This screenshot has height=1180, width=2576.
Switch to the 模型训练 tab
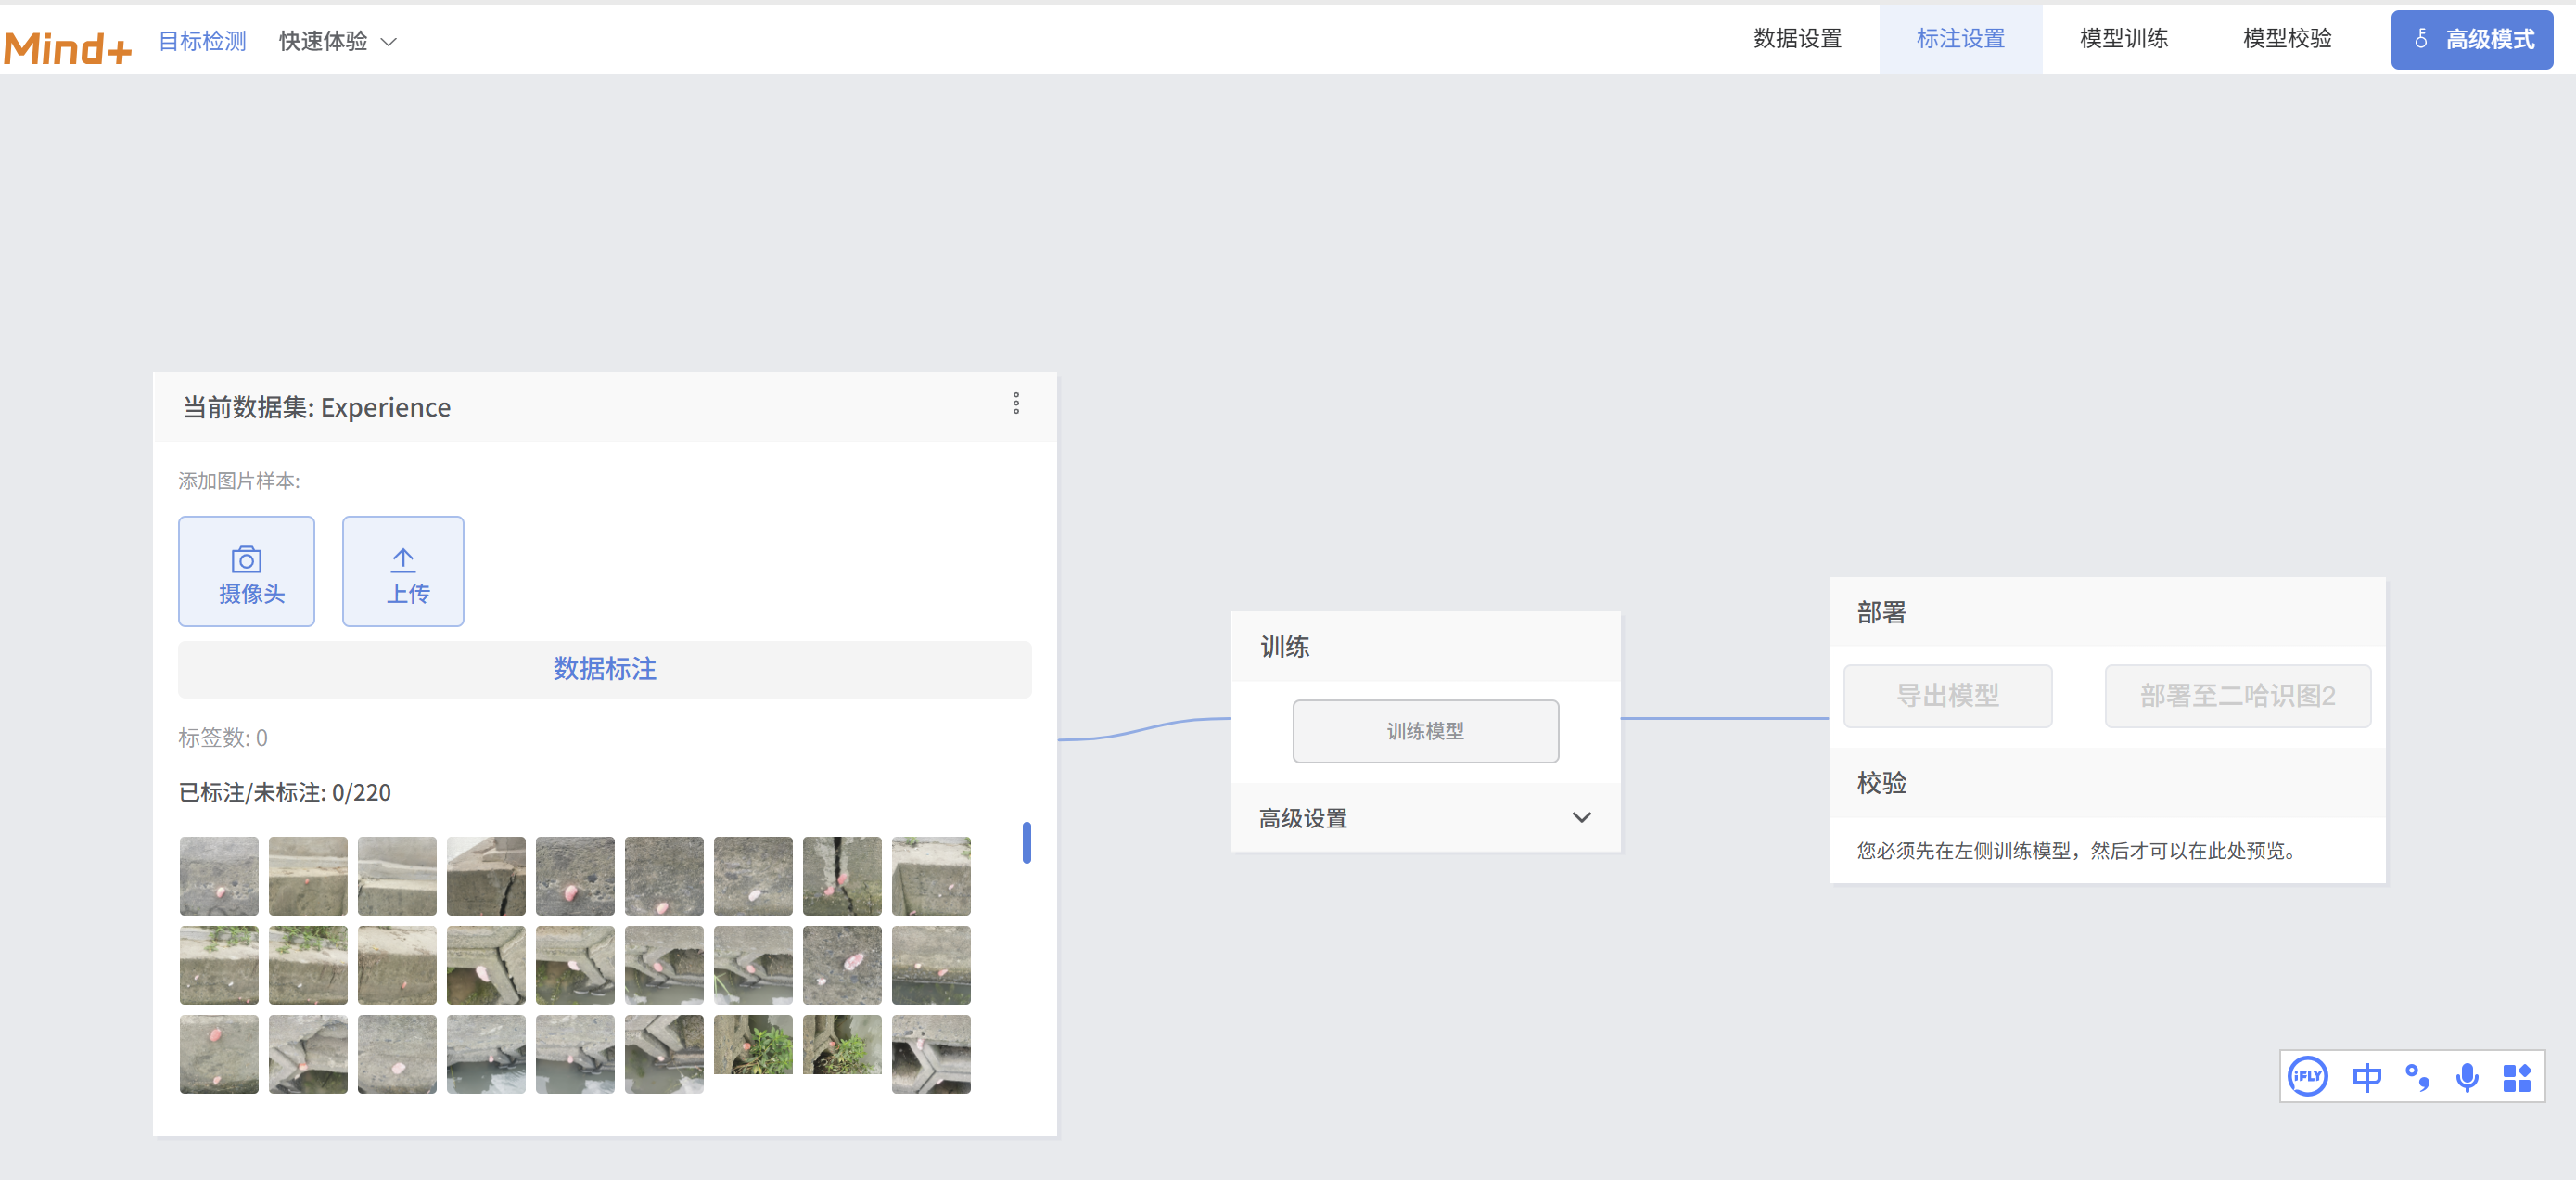[2123, 39]
